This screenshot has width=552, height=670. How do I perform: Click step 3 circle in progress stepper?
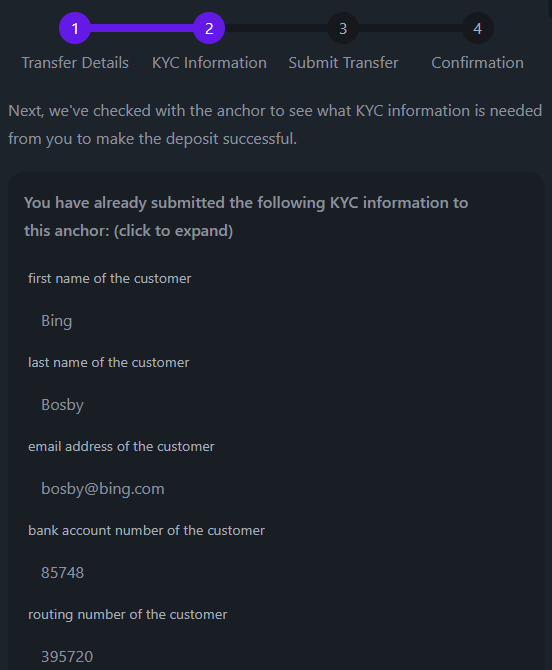click(x=343, y=28)
